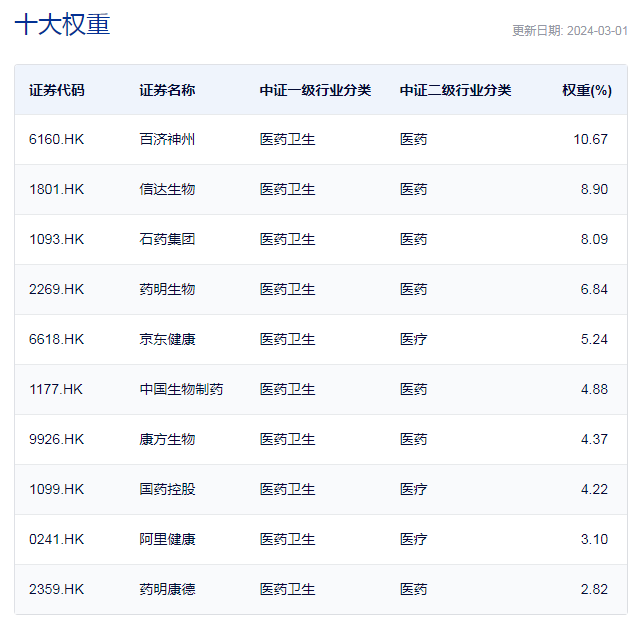Select the name 京东健康
The height and width of the screenshot is (629, 635).
point(167,339)
